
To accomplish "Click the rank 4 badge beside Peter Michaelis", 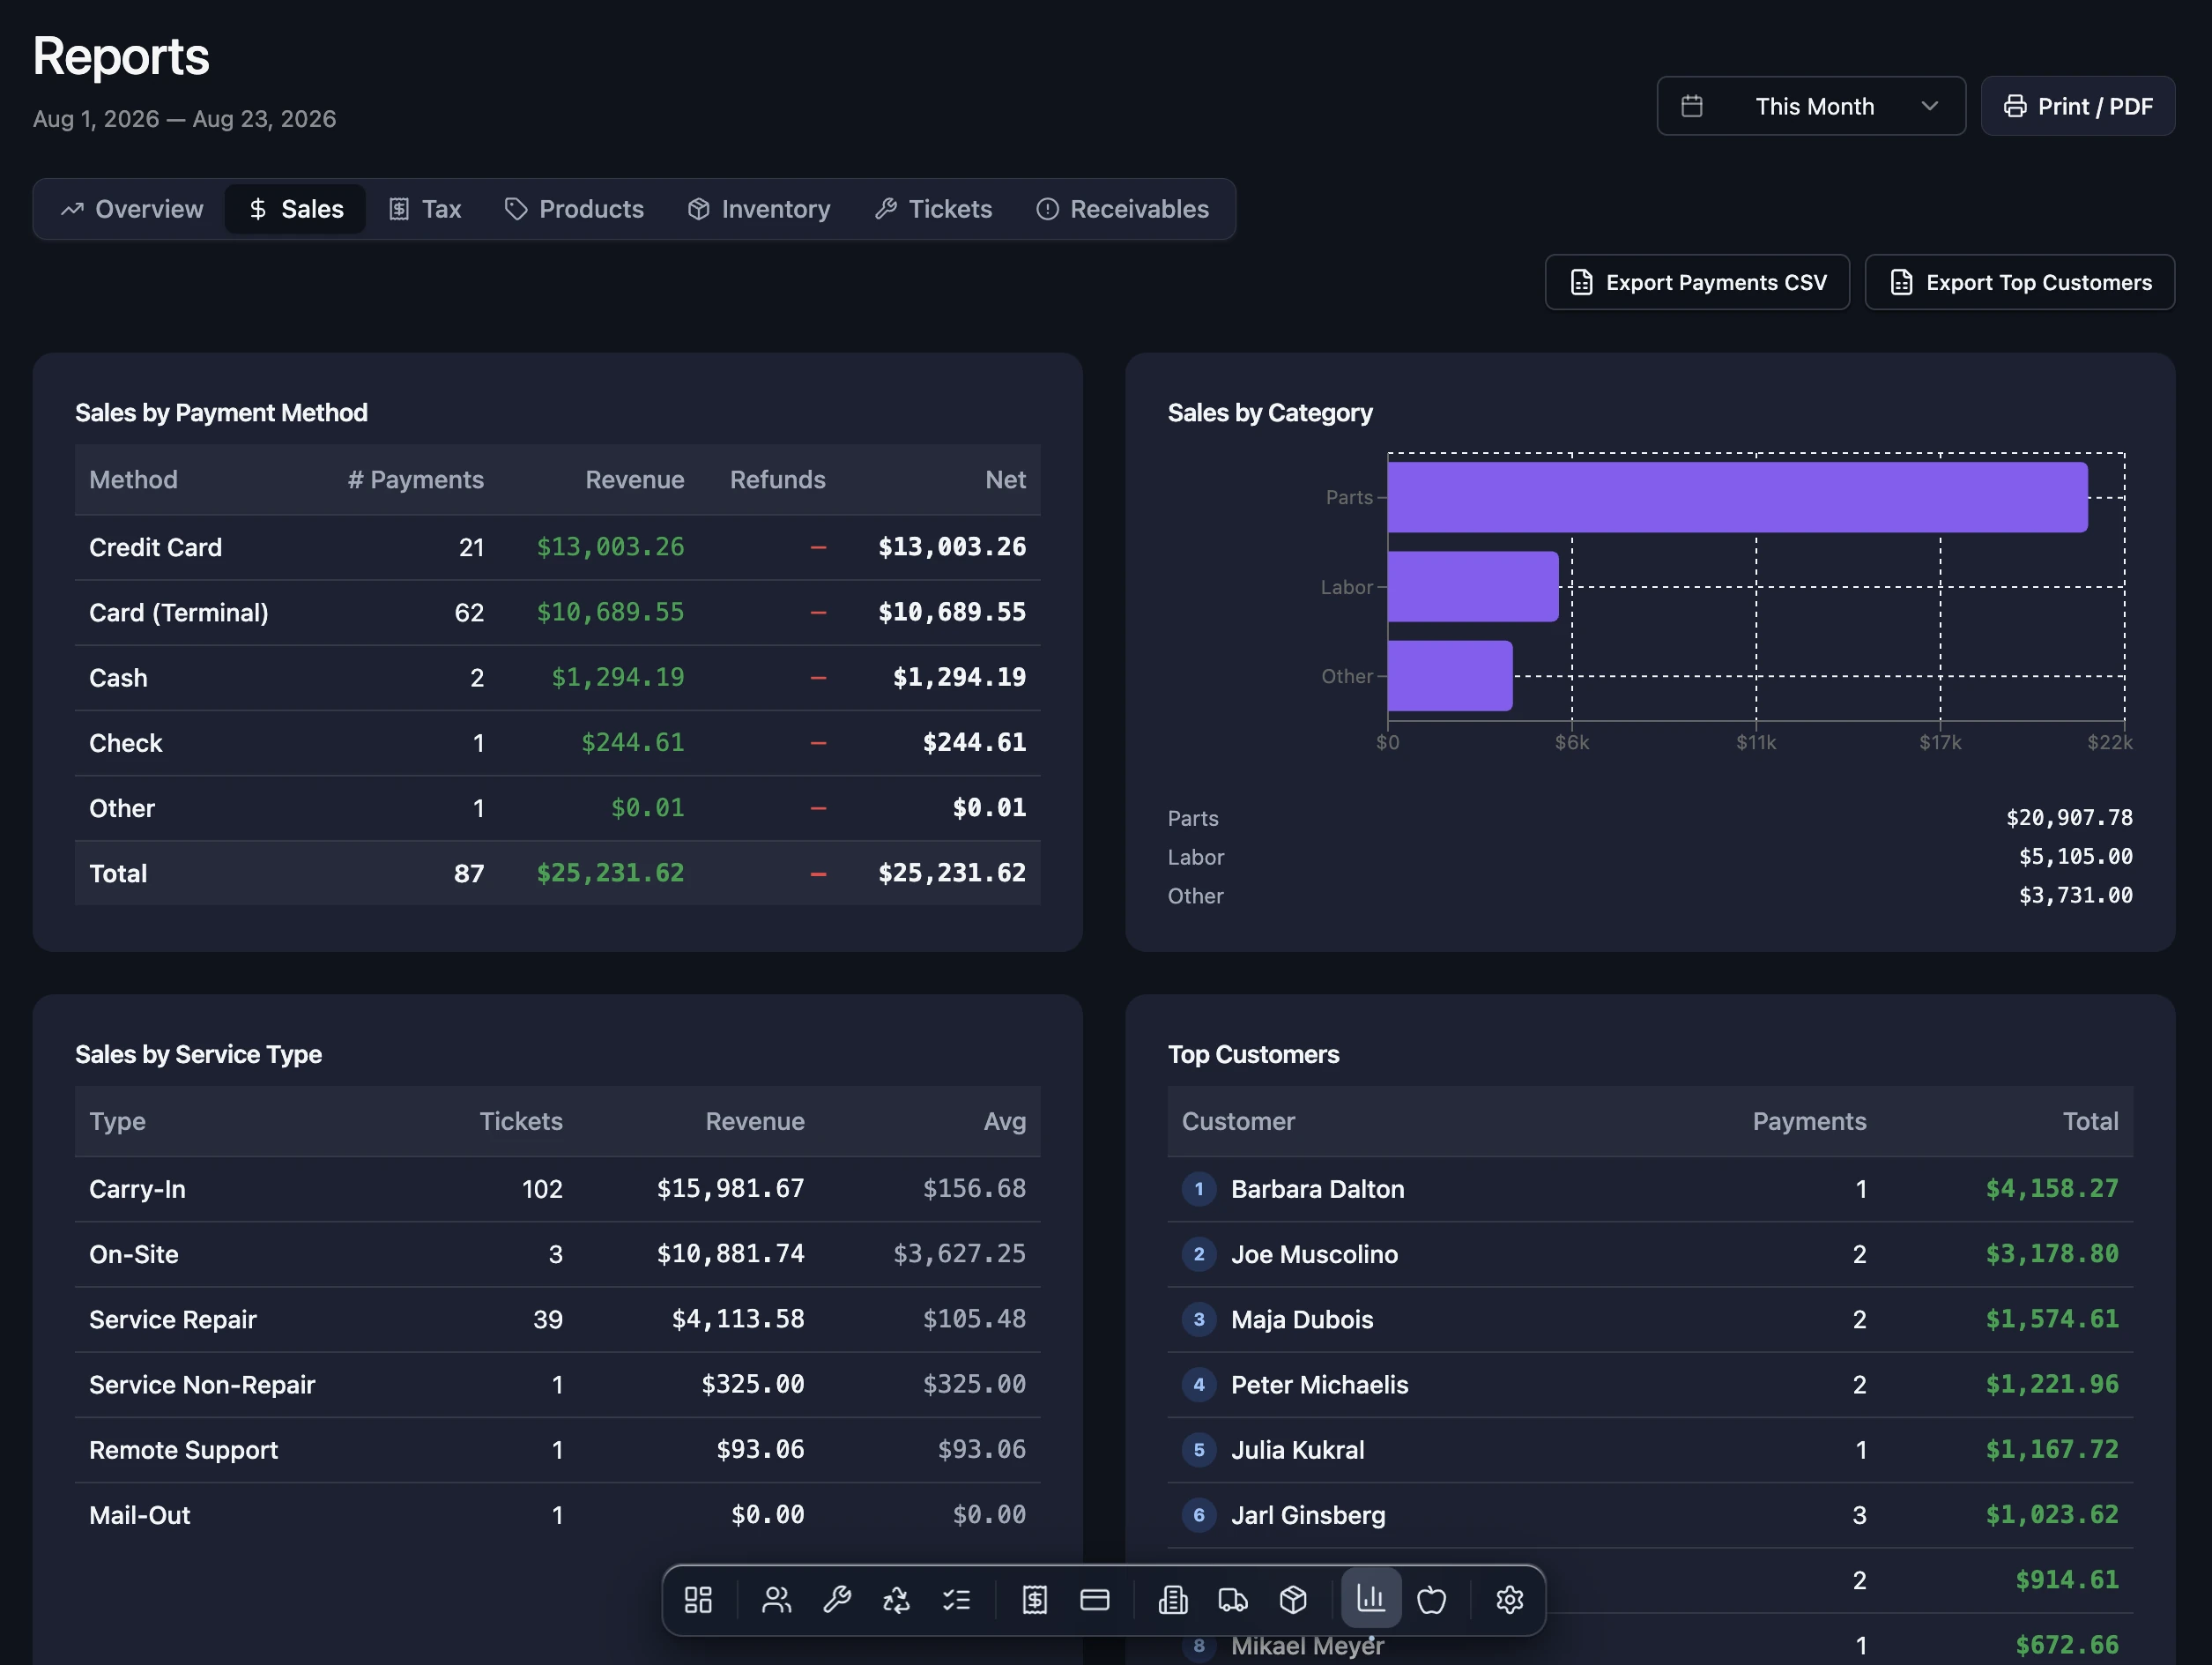I will pos(1199,1384).
